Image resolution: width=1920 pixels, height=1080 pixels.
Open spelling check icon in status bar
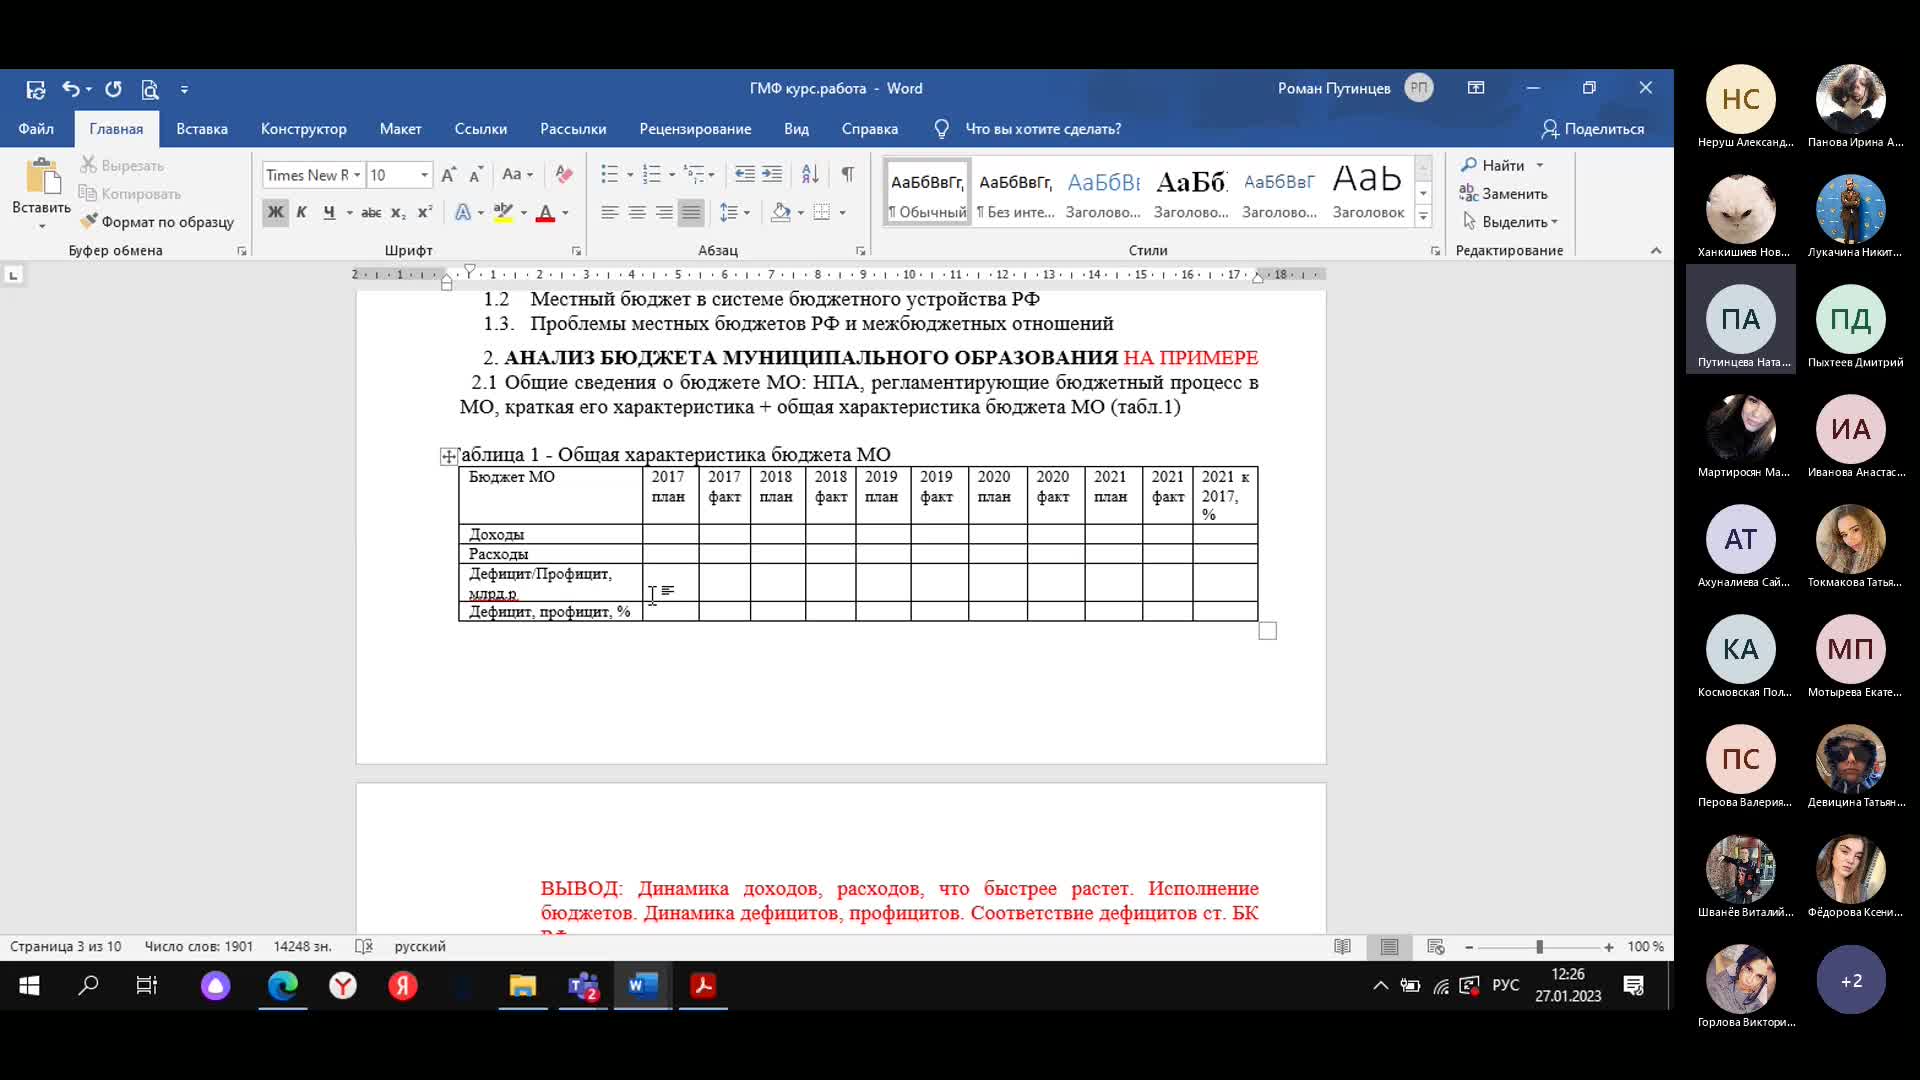point(364,946)
